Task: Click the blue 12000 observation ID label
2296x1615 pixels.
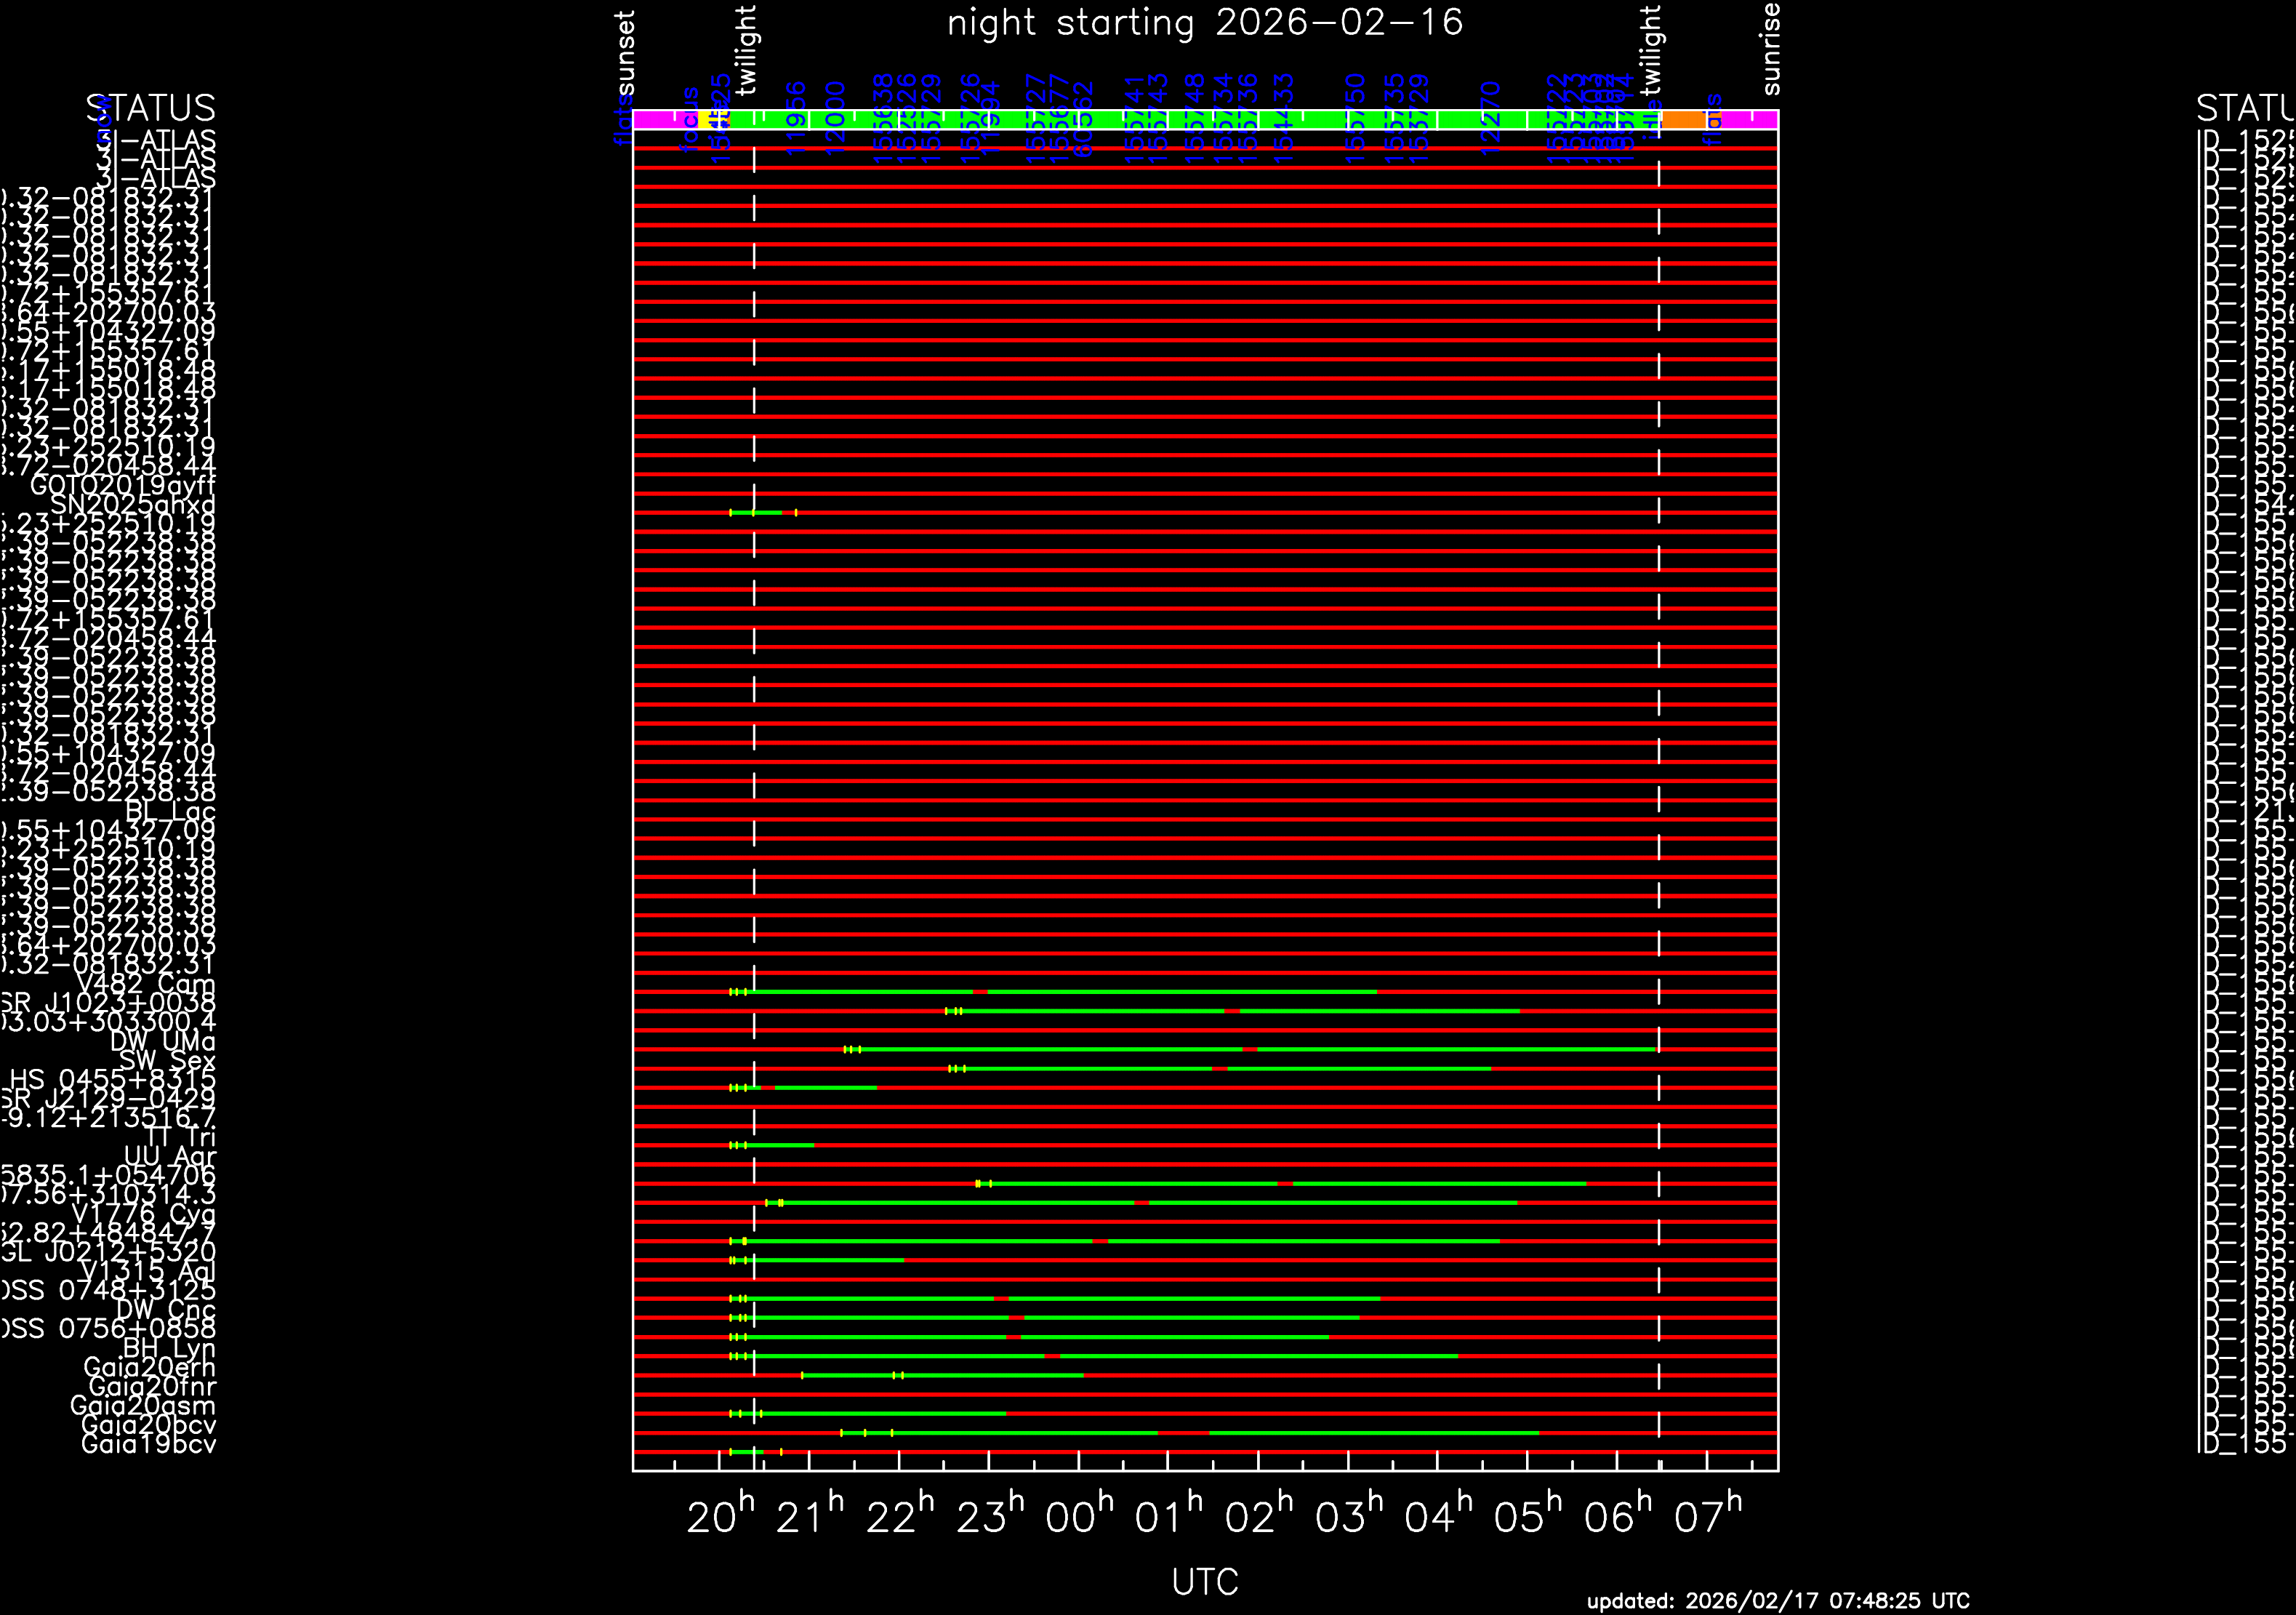Action: [836, 118]
